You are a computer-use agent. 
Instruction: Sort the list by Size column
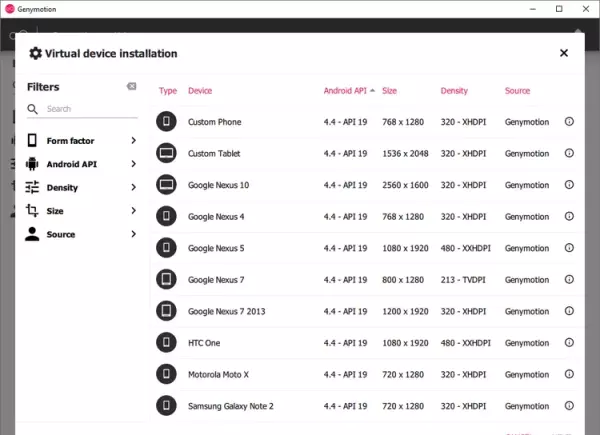click(389, 91)
